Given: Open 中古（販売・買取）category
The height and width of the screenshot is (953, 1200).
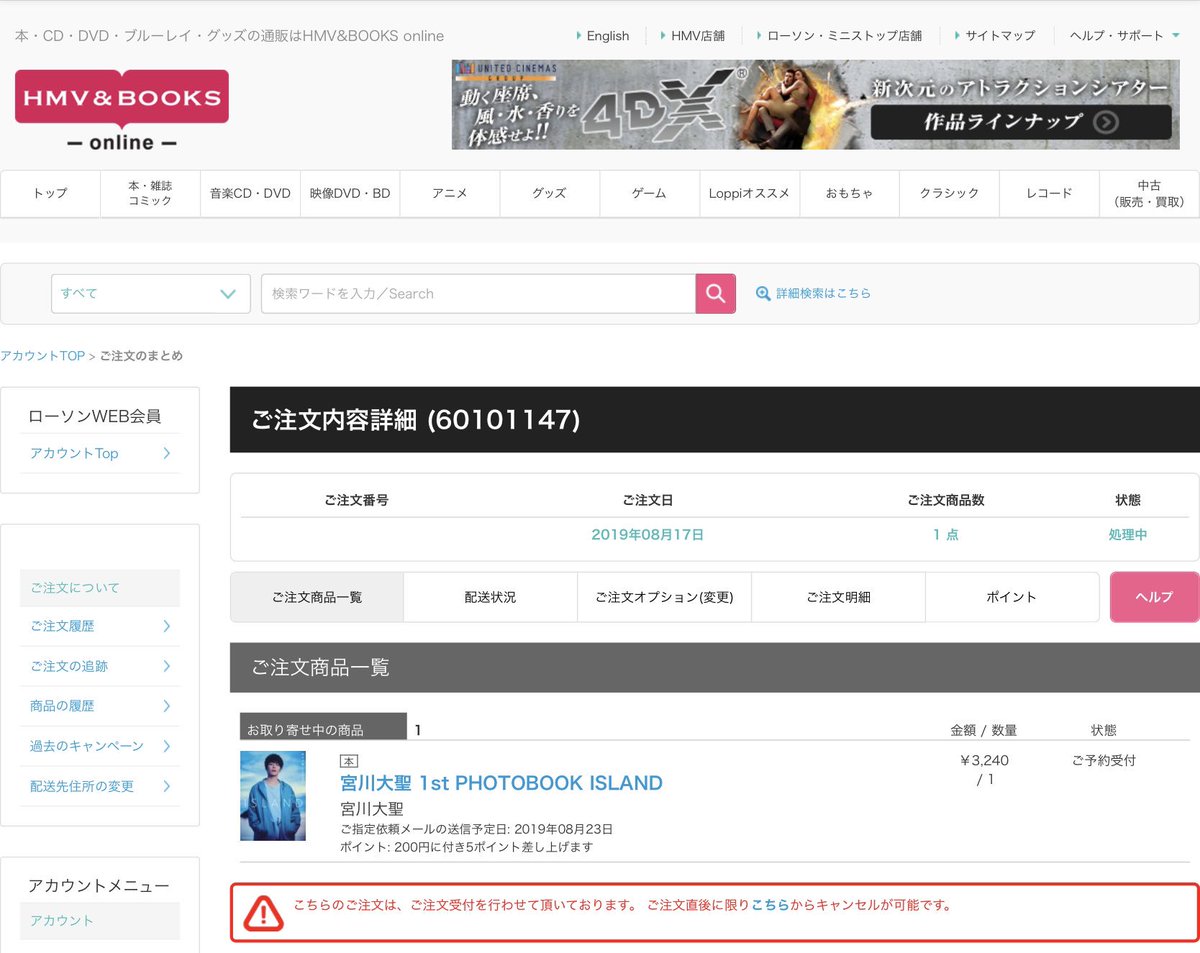Looking at the screenshot, I should (1149, 193).
